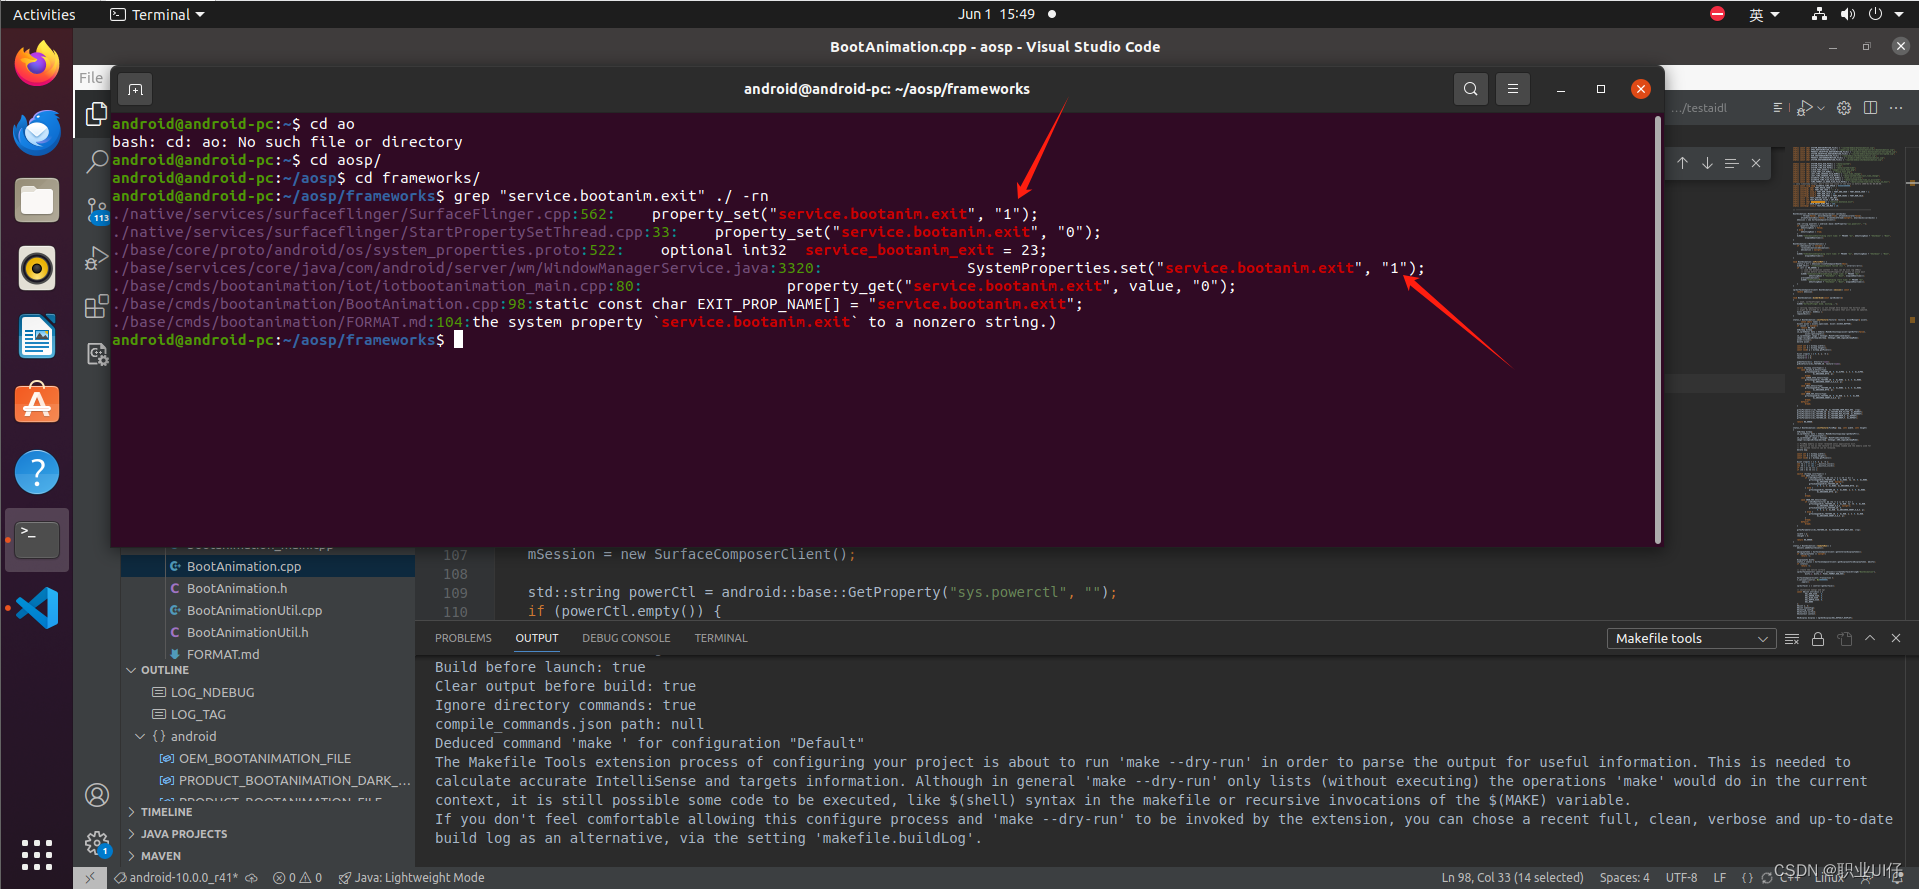The image size is (1919, 889).
Task: Open Show Applications grid in dock
Action: tap(37, 855)
